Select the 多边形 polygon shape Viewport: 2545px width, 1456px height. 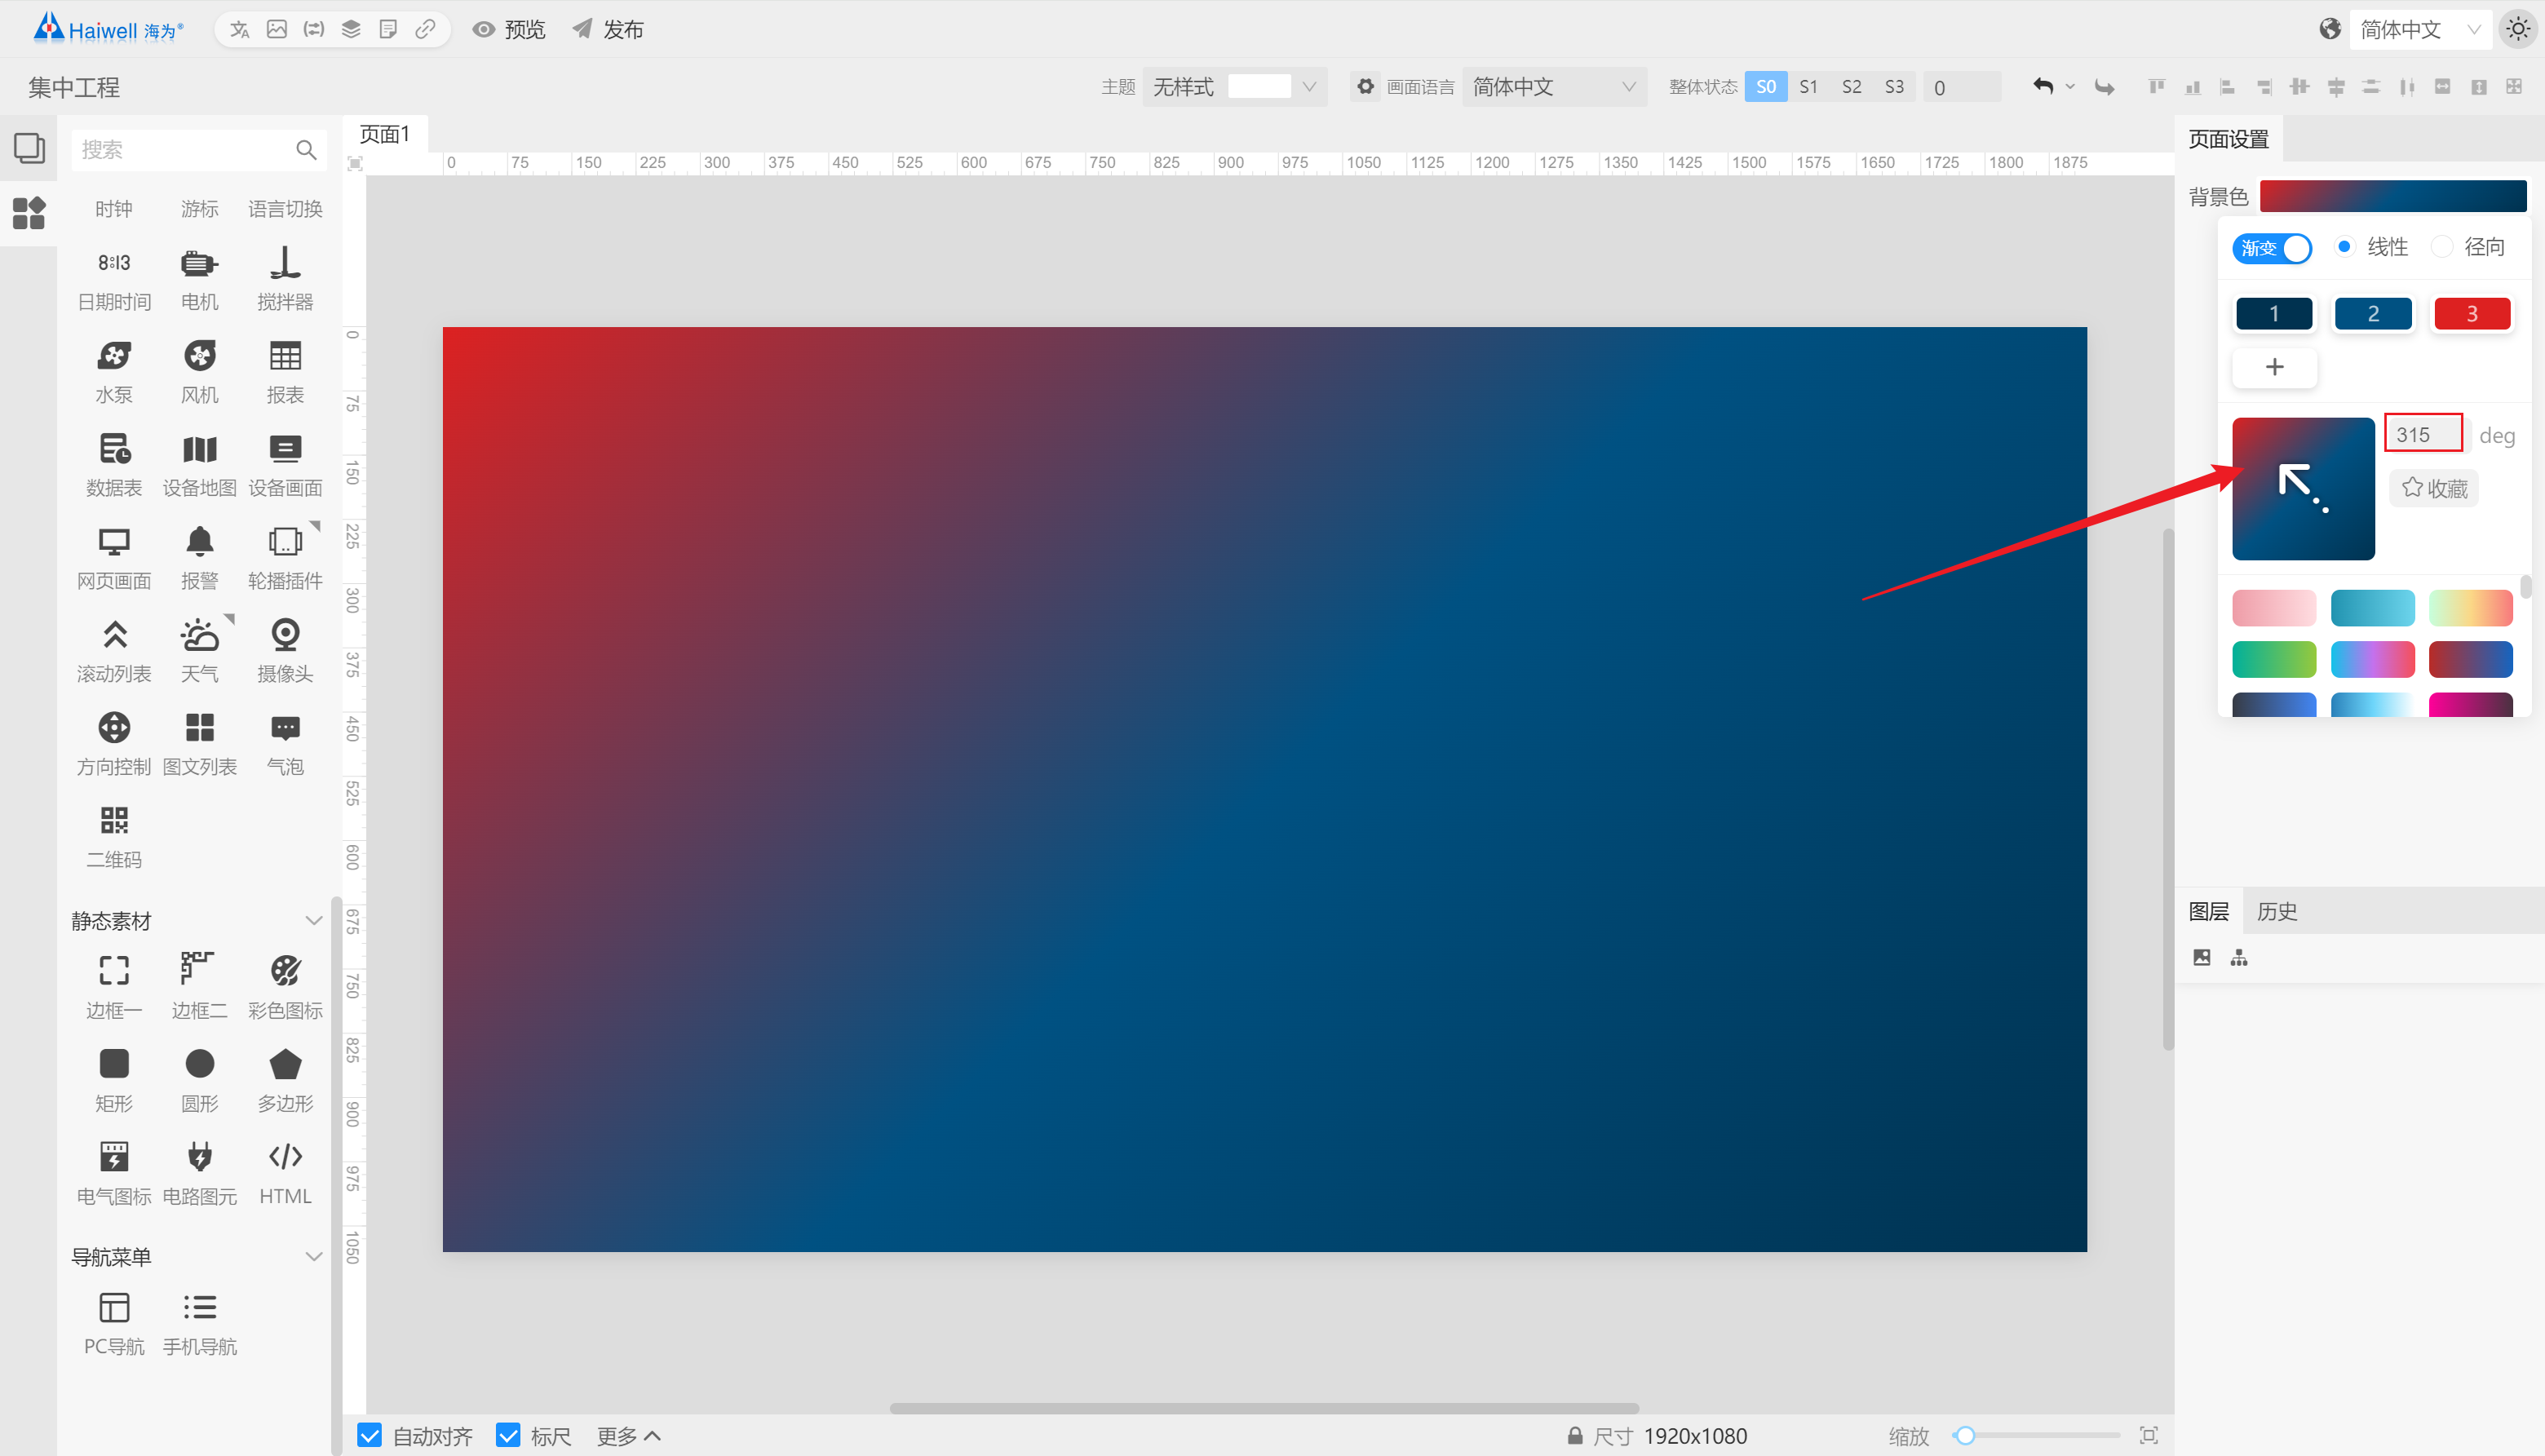pyautogui.click(x=285, y=1081)
